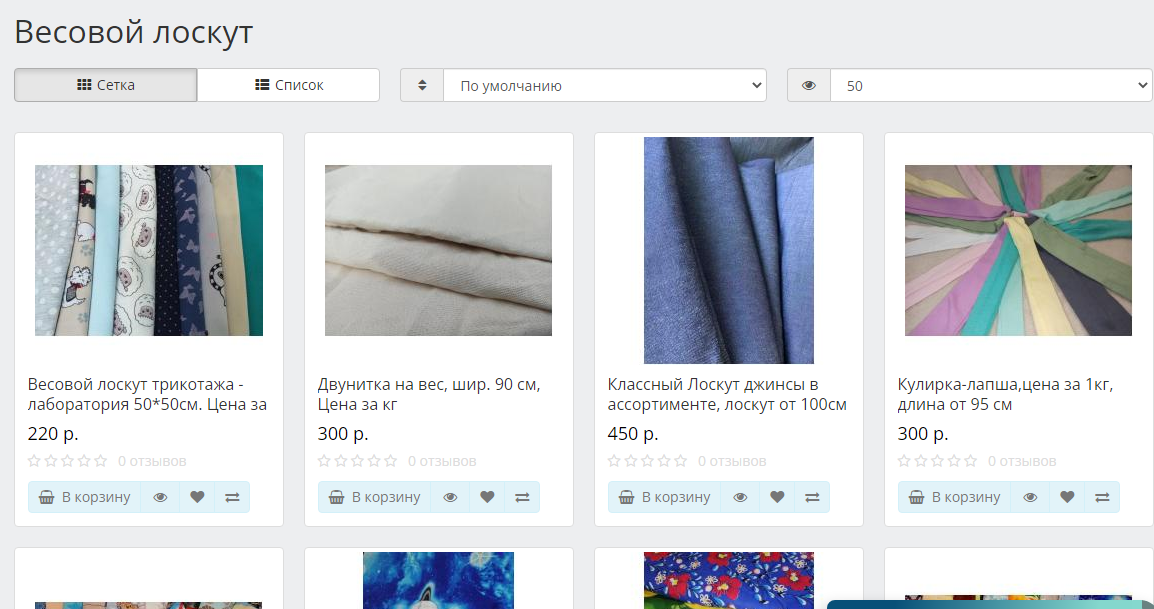This screenshot has width=1154, height=609.
Task: Click rating stars of Весовой лоскут трикотажа
Action: [68, 461]
